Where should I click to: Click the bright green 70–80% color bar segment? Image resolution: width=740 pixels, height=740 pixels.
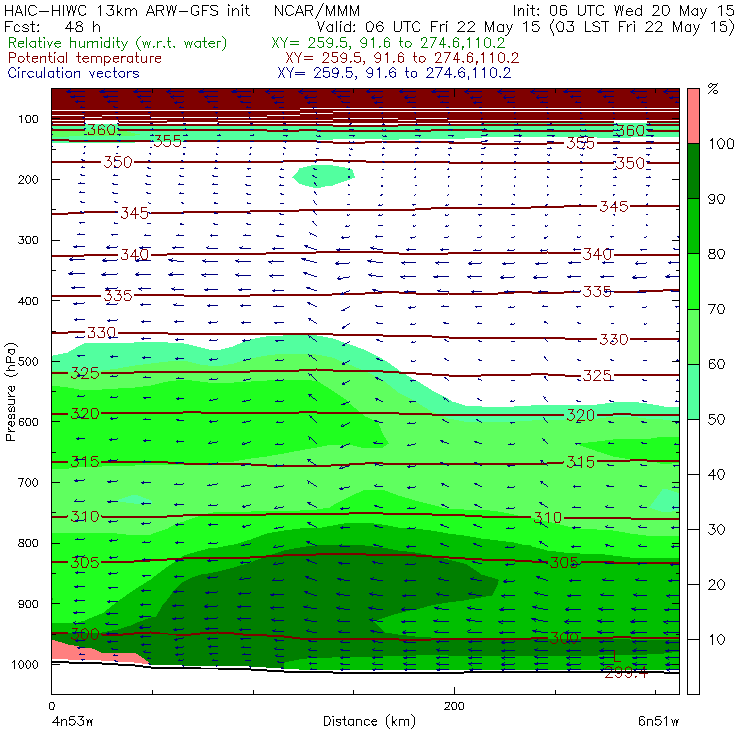[x=693, y=281]
